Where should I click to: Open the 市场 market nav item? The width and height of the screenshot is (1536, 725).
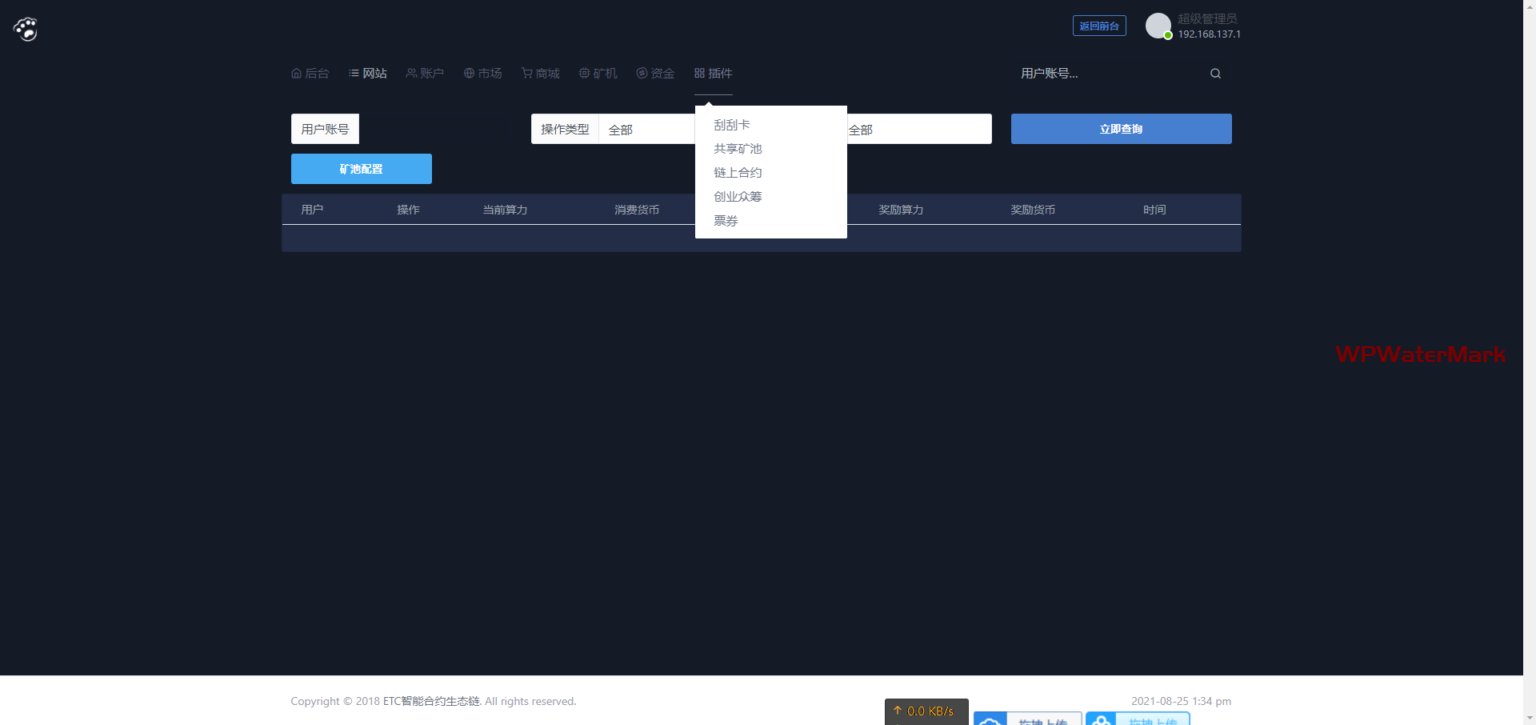(x=483, y=73)
